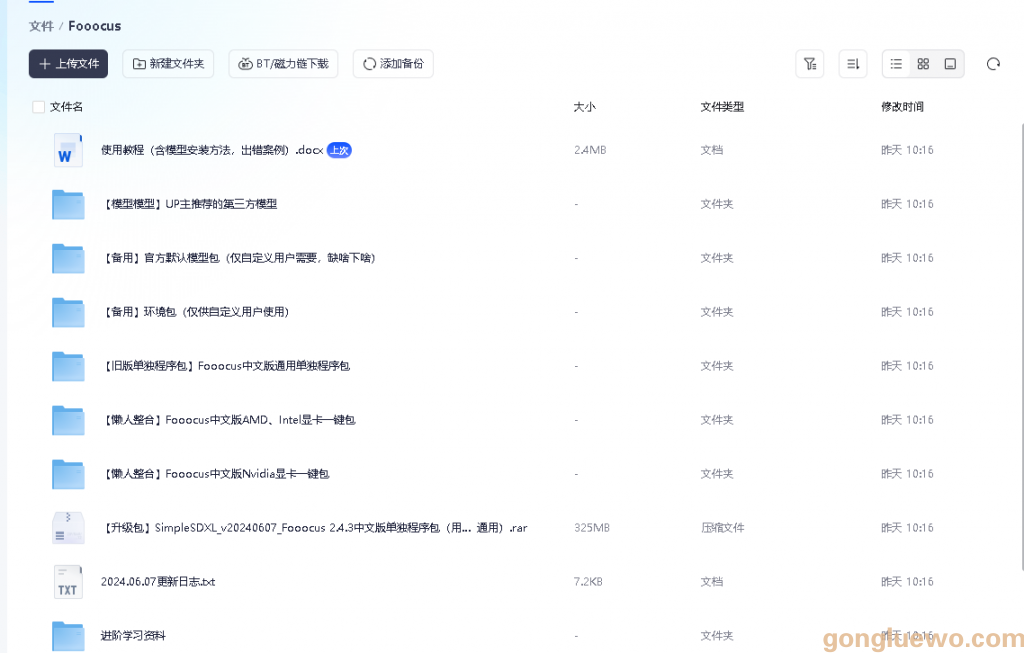
Task: Open 【模型模型】UP主推荐的第三方模型 folder name
Action: point(189,204)
